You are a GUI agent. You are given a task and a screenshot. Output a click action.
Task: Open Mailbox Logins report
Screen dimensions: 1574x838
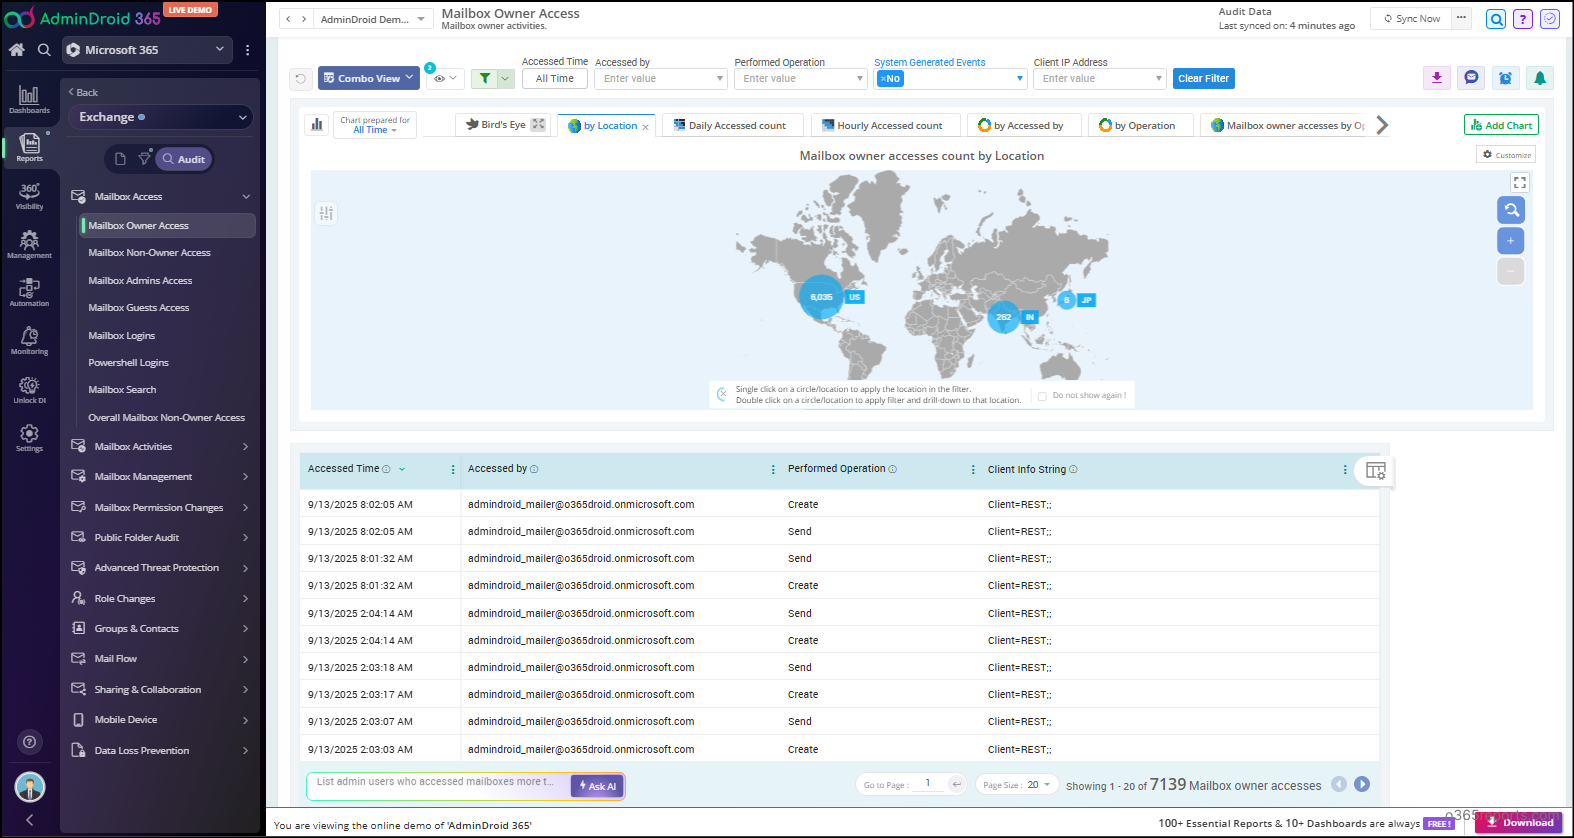122,336
